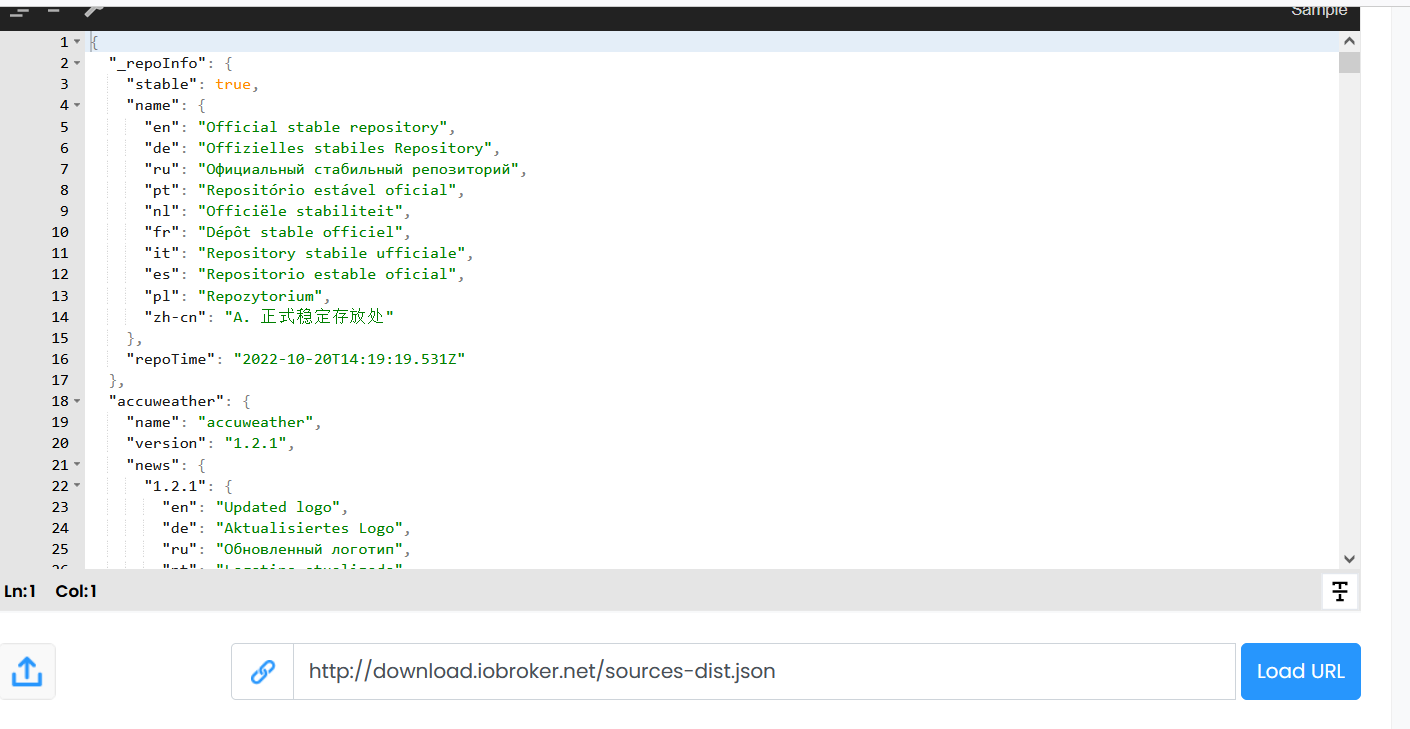Image resolution: width=1410 pixels, height=729 pixels.
Task: Click the "news" key on line 21
Action: coord(153,465)
